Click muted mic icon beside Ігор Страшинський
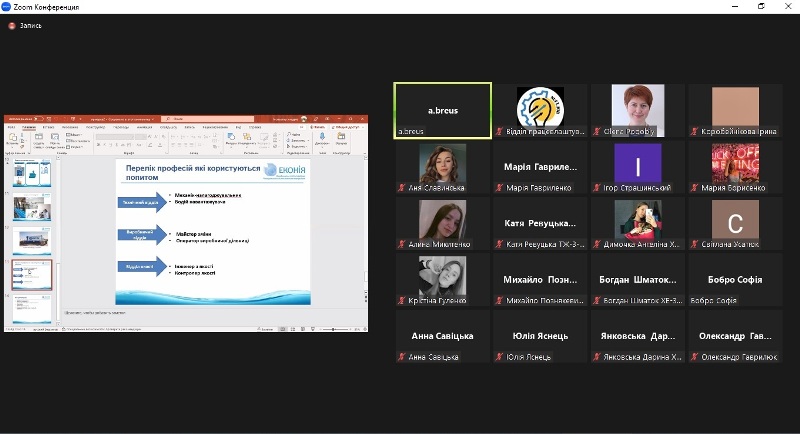 [x=598, y=187]
